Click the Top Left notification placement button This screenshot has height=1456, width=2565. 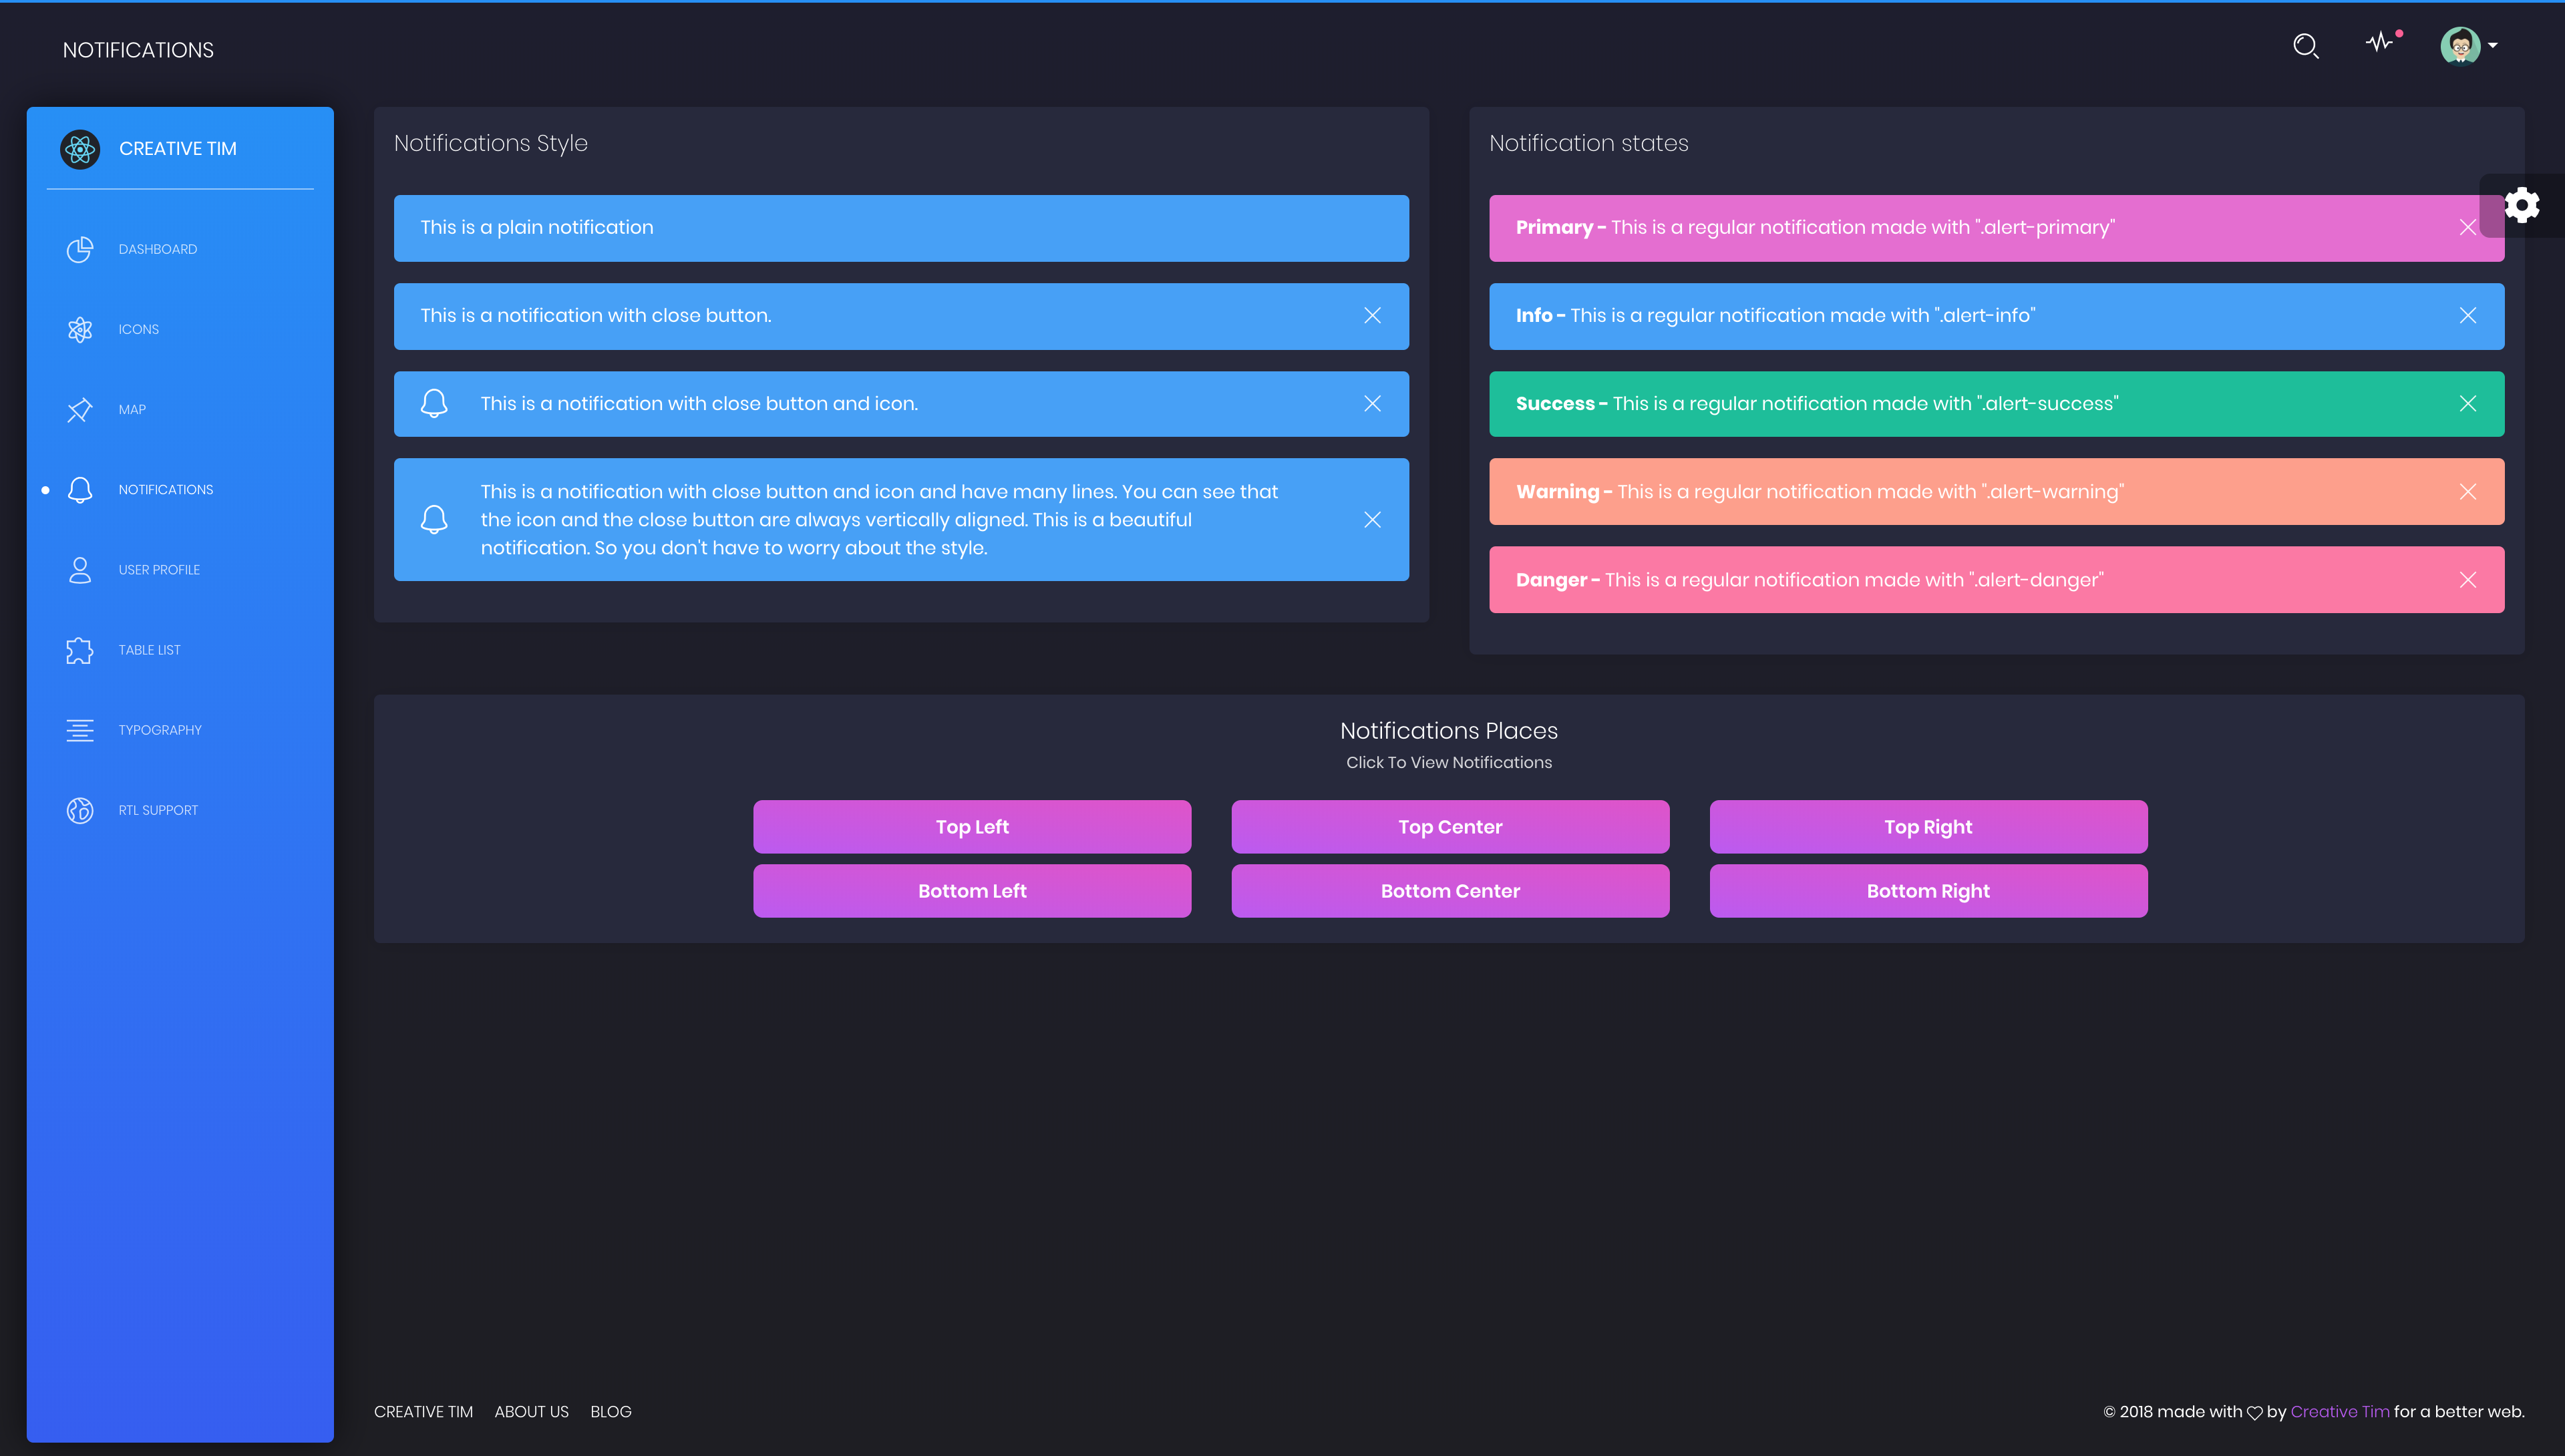pos(971,826)
